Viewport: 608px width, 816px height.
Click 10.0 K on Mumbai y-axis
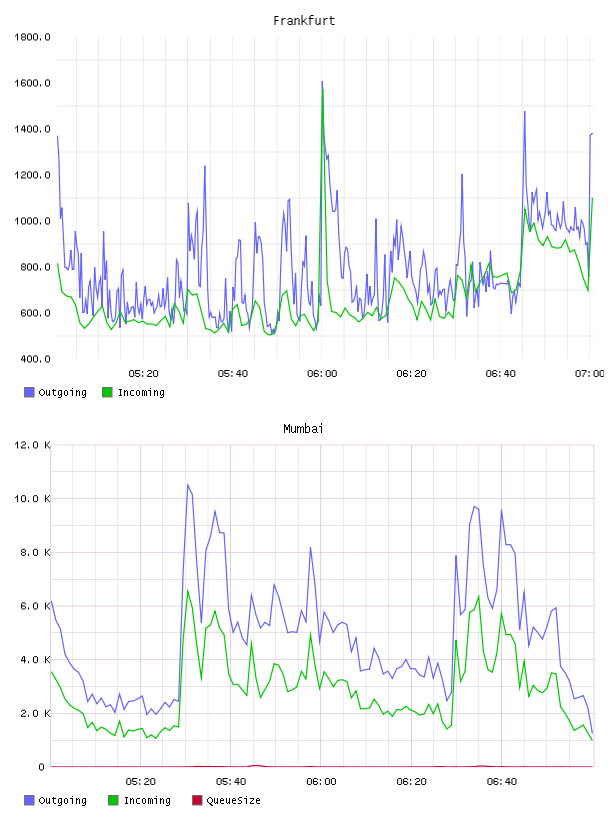pos(32,499)
